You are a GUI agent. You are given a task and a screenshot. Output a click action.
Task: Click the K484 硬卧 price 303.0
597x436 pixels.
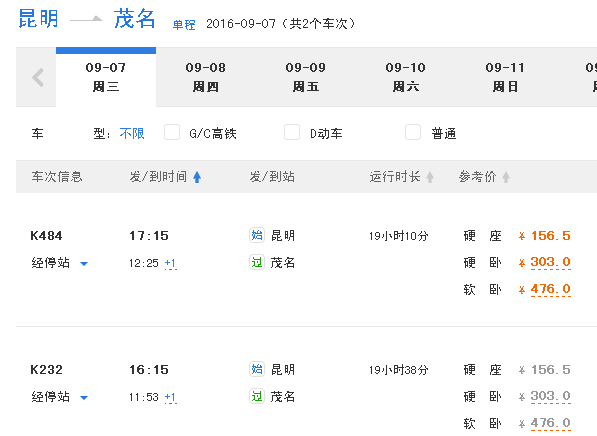tap(550, 262)
